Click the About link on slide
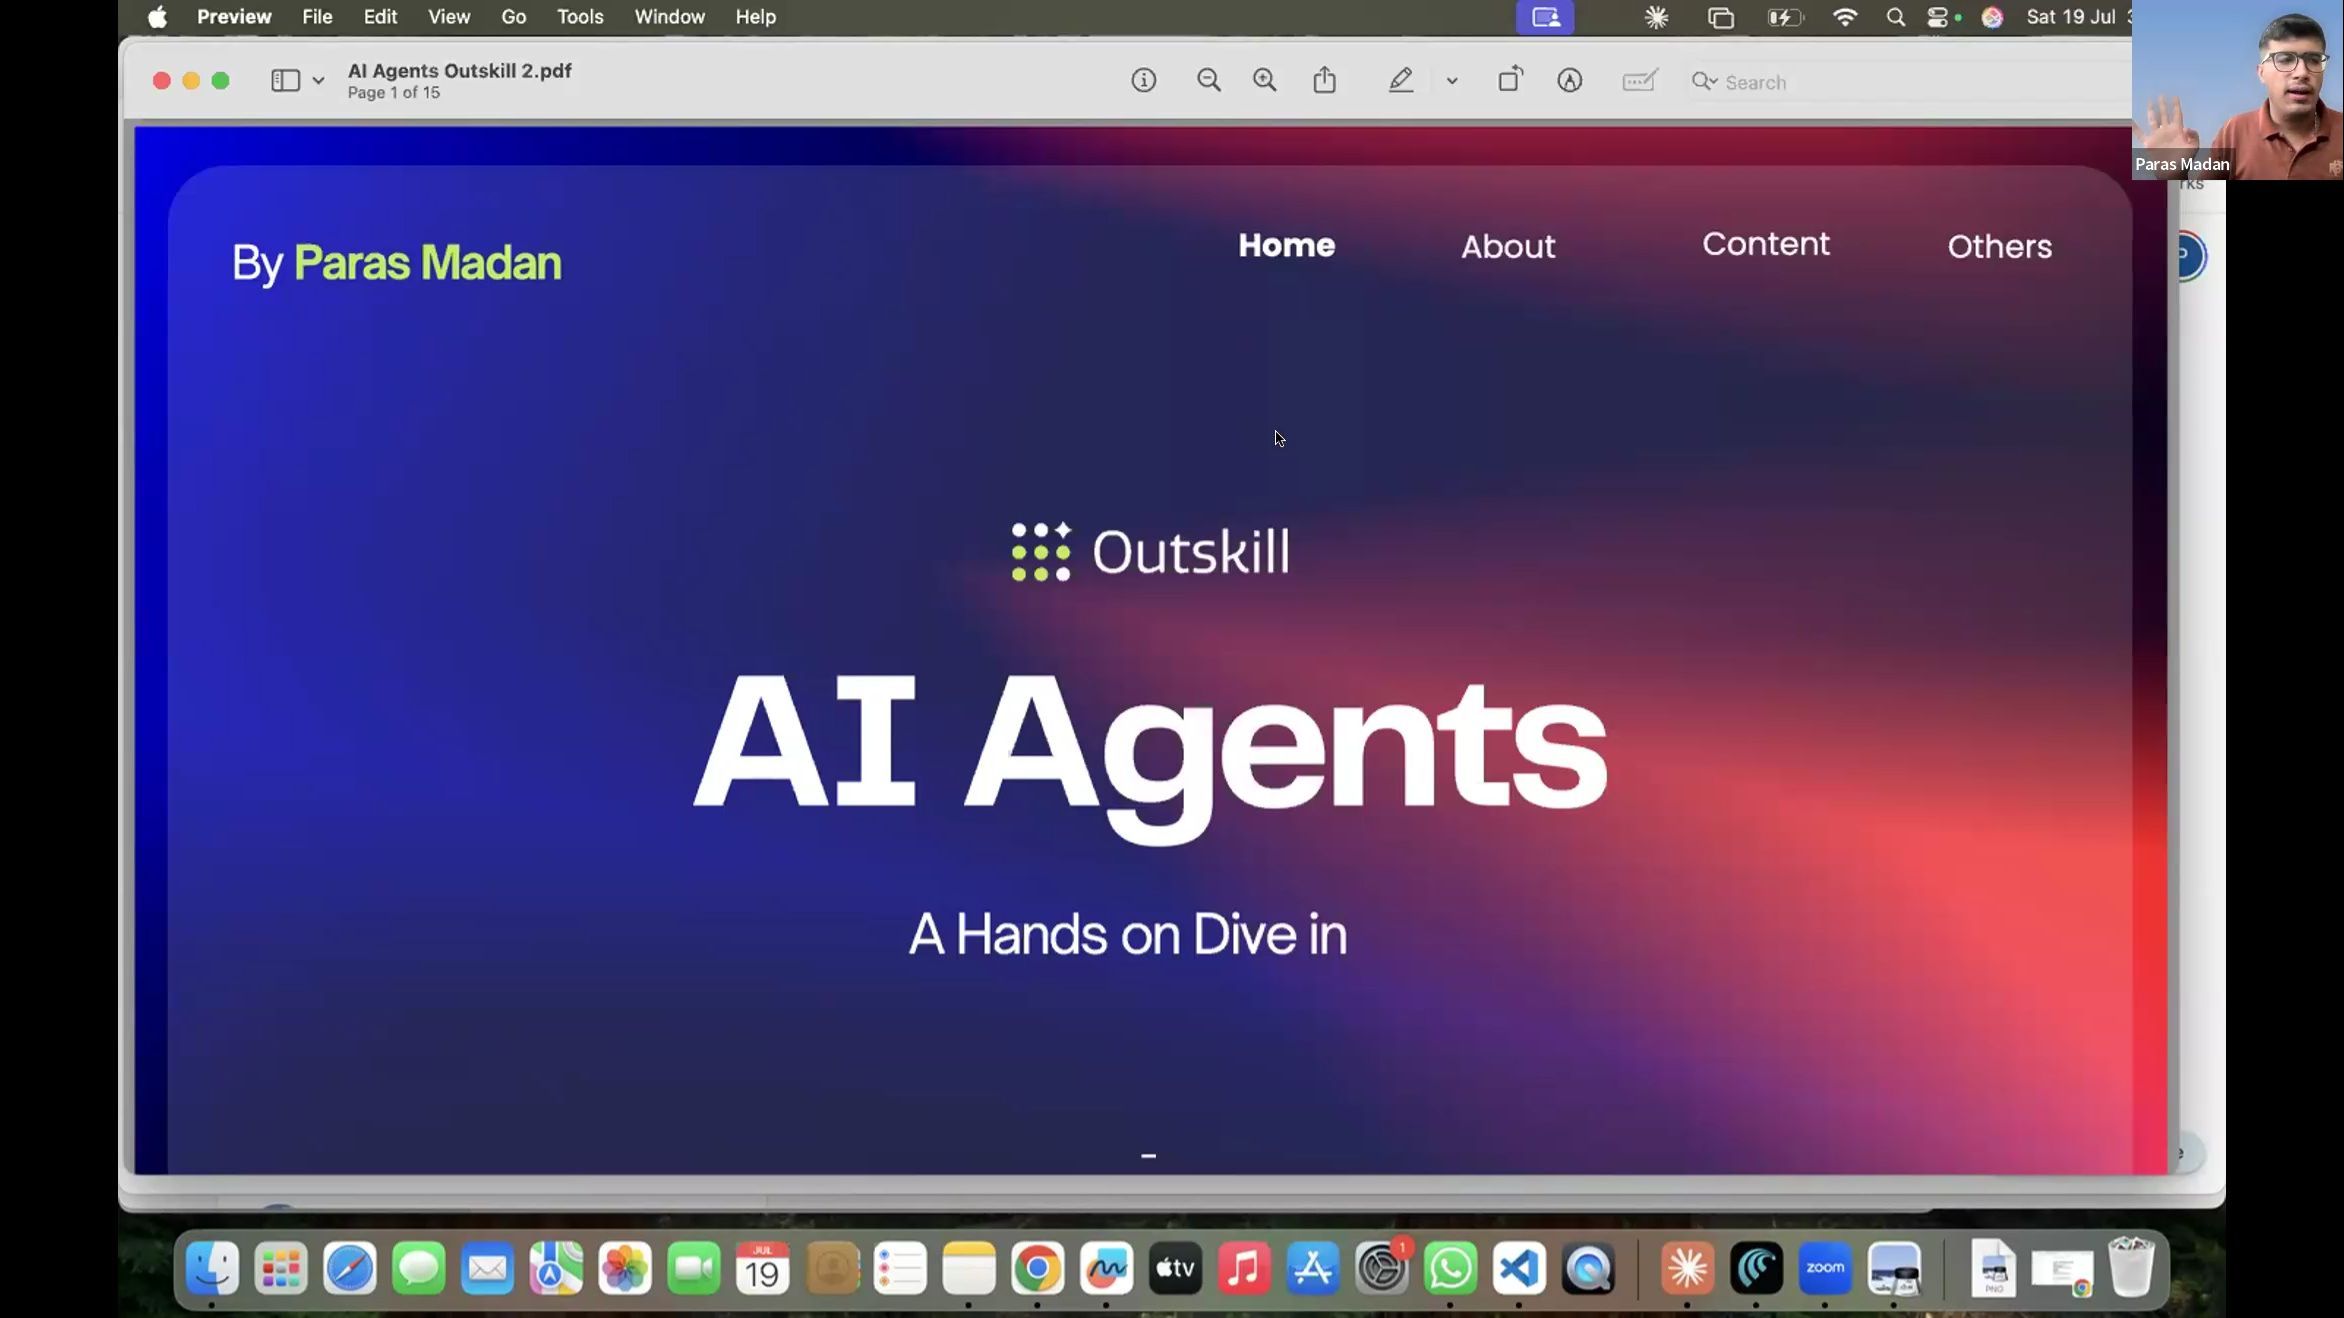Viewport: 2344px width, 1318px height. pos(1507,247)
